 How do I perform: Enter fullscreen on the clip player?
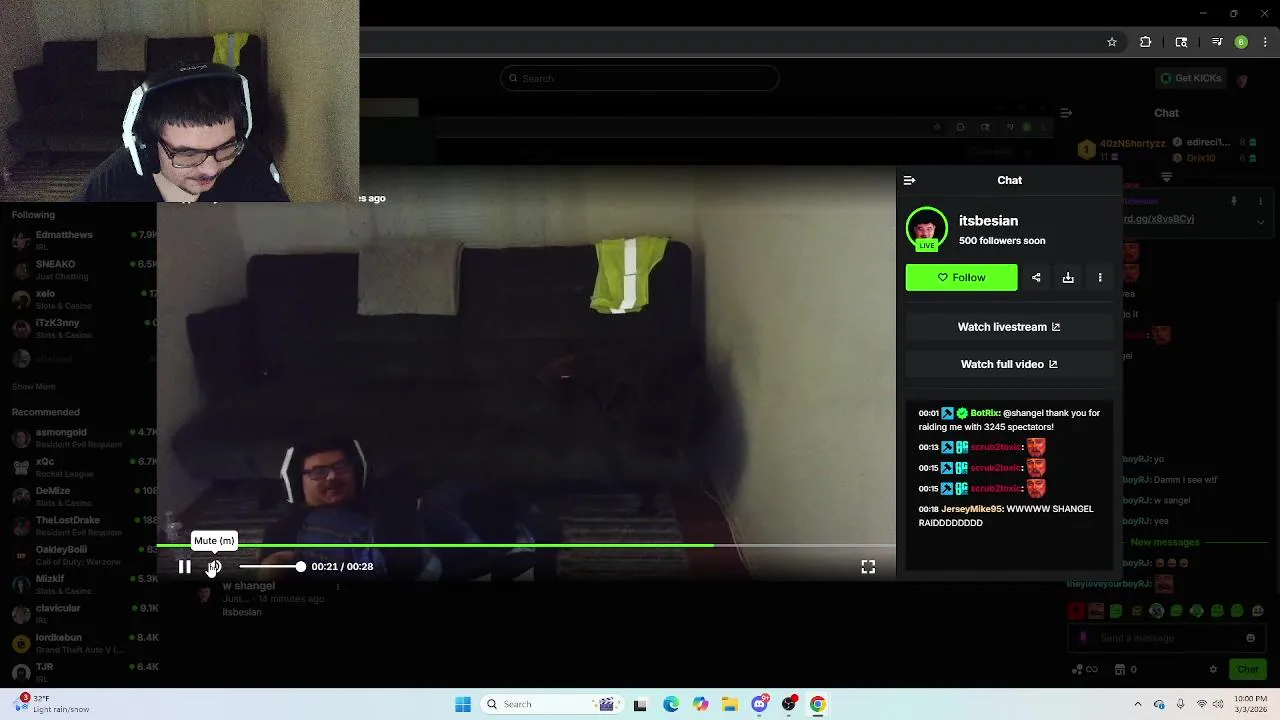(868, 567)
